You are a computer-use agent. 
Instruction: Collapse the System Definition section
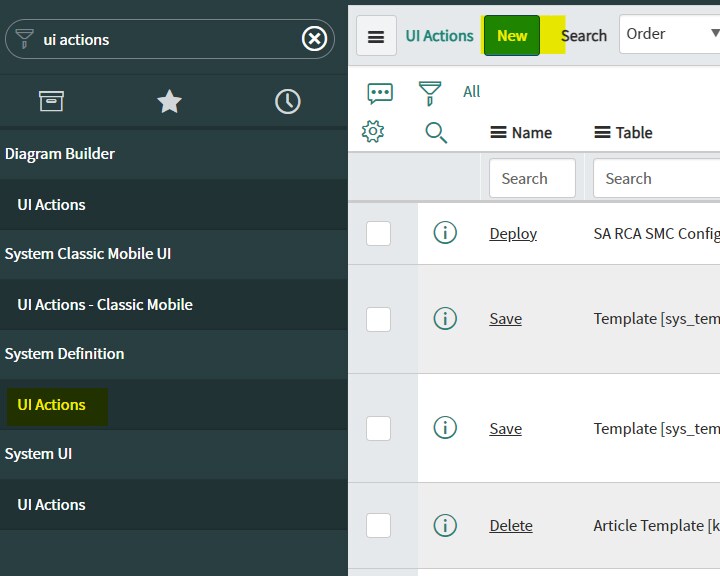coord(64,354)
